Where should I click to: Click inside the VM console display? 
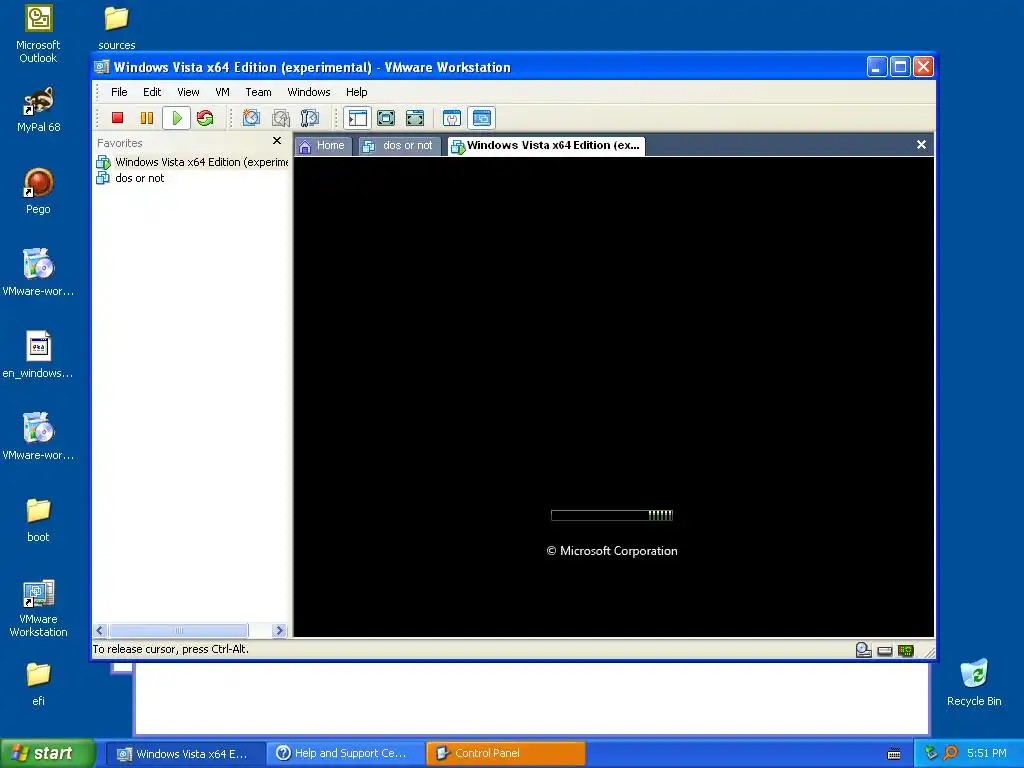click(614, 396)
